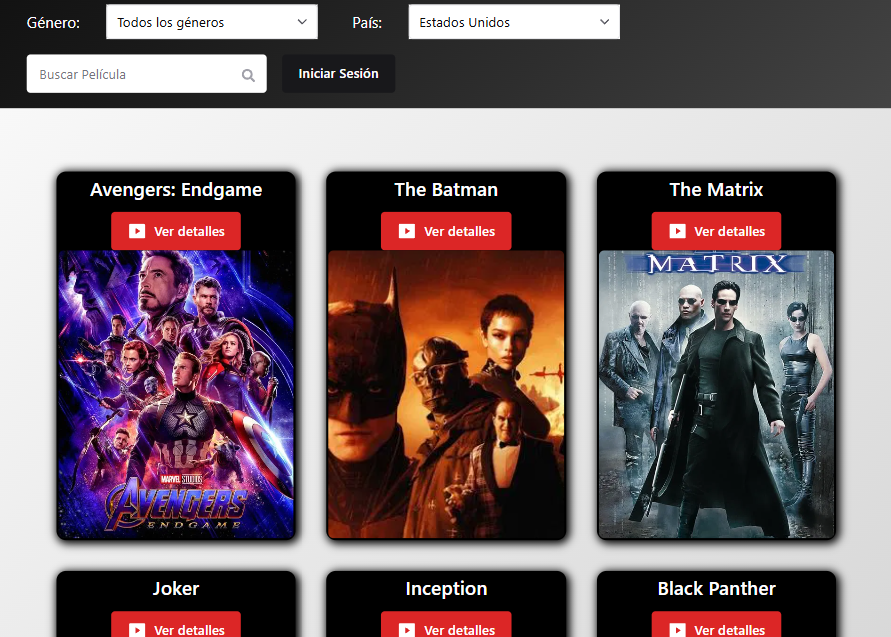
Task: Click play icon on Black Panther button
Action: click(x=677, y=629)
